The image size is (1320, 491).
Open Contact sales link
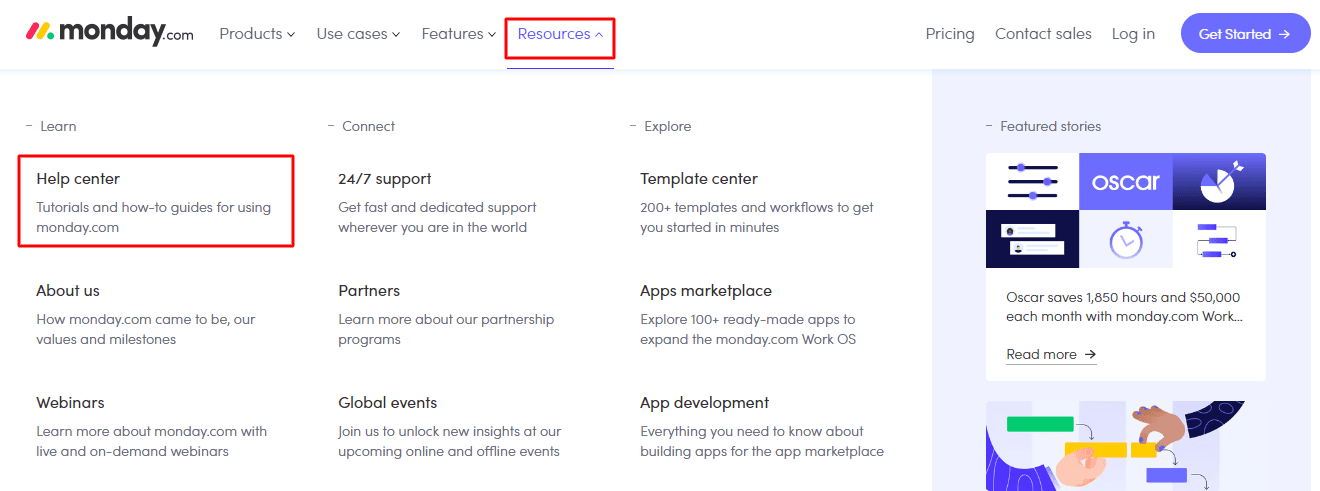[x=1043, y=34]
